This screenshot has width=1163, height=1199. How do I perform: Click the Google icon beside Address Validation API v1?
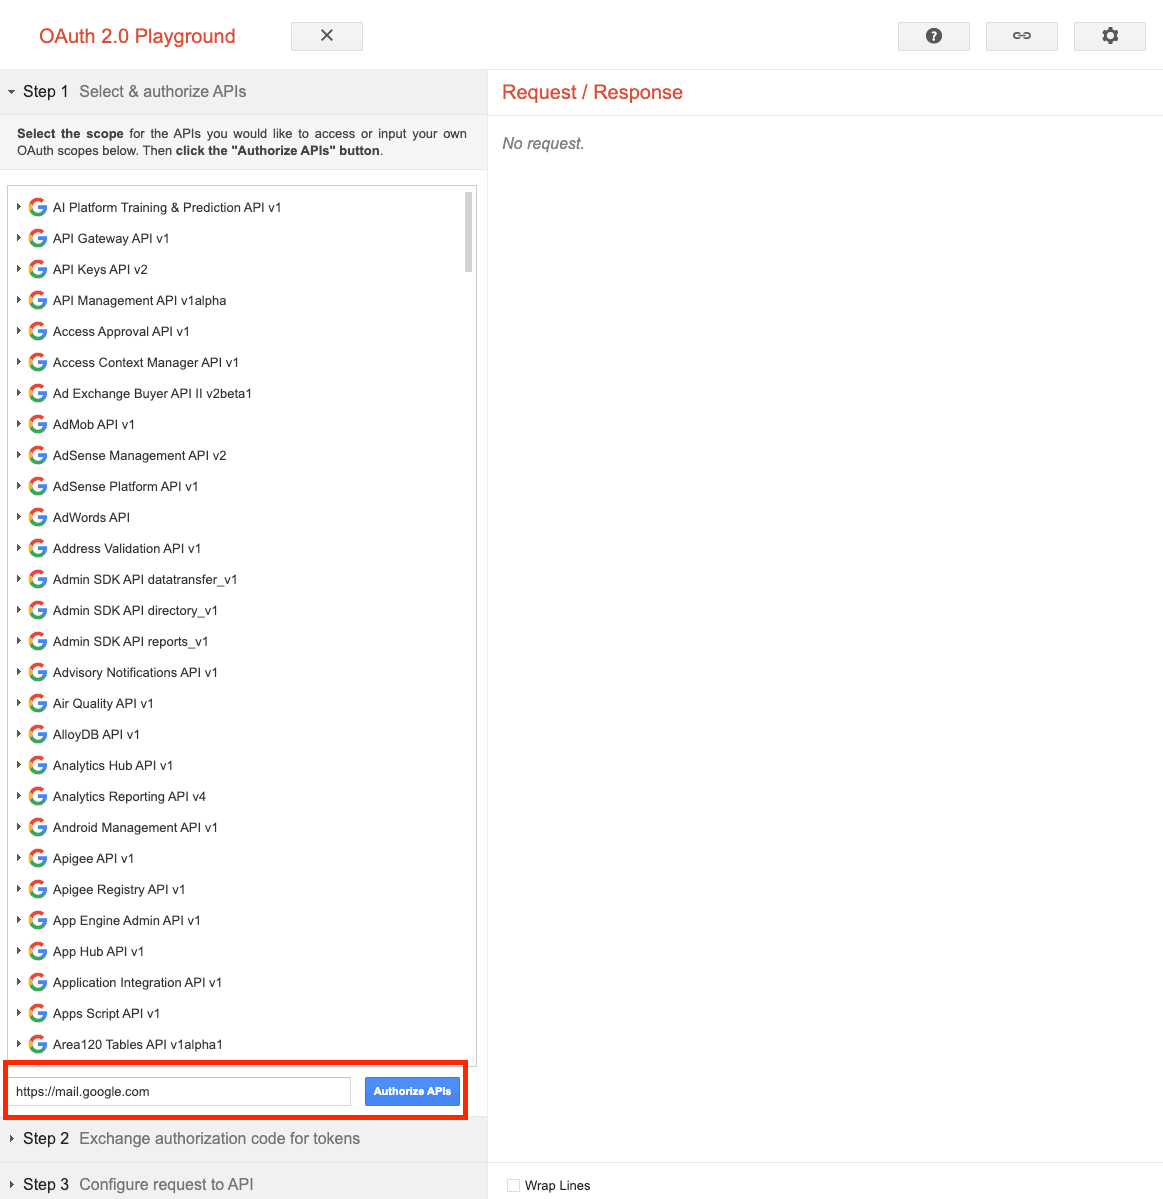coord(37,548)
